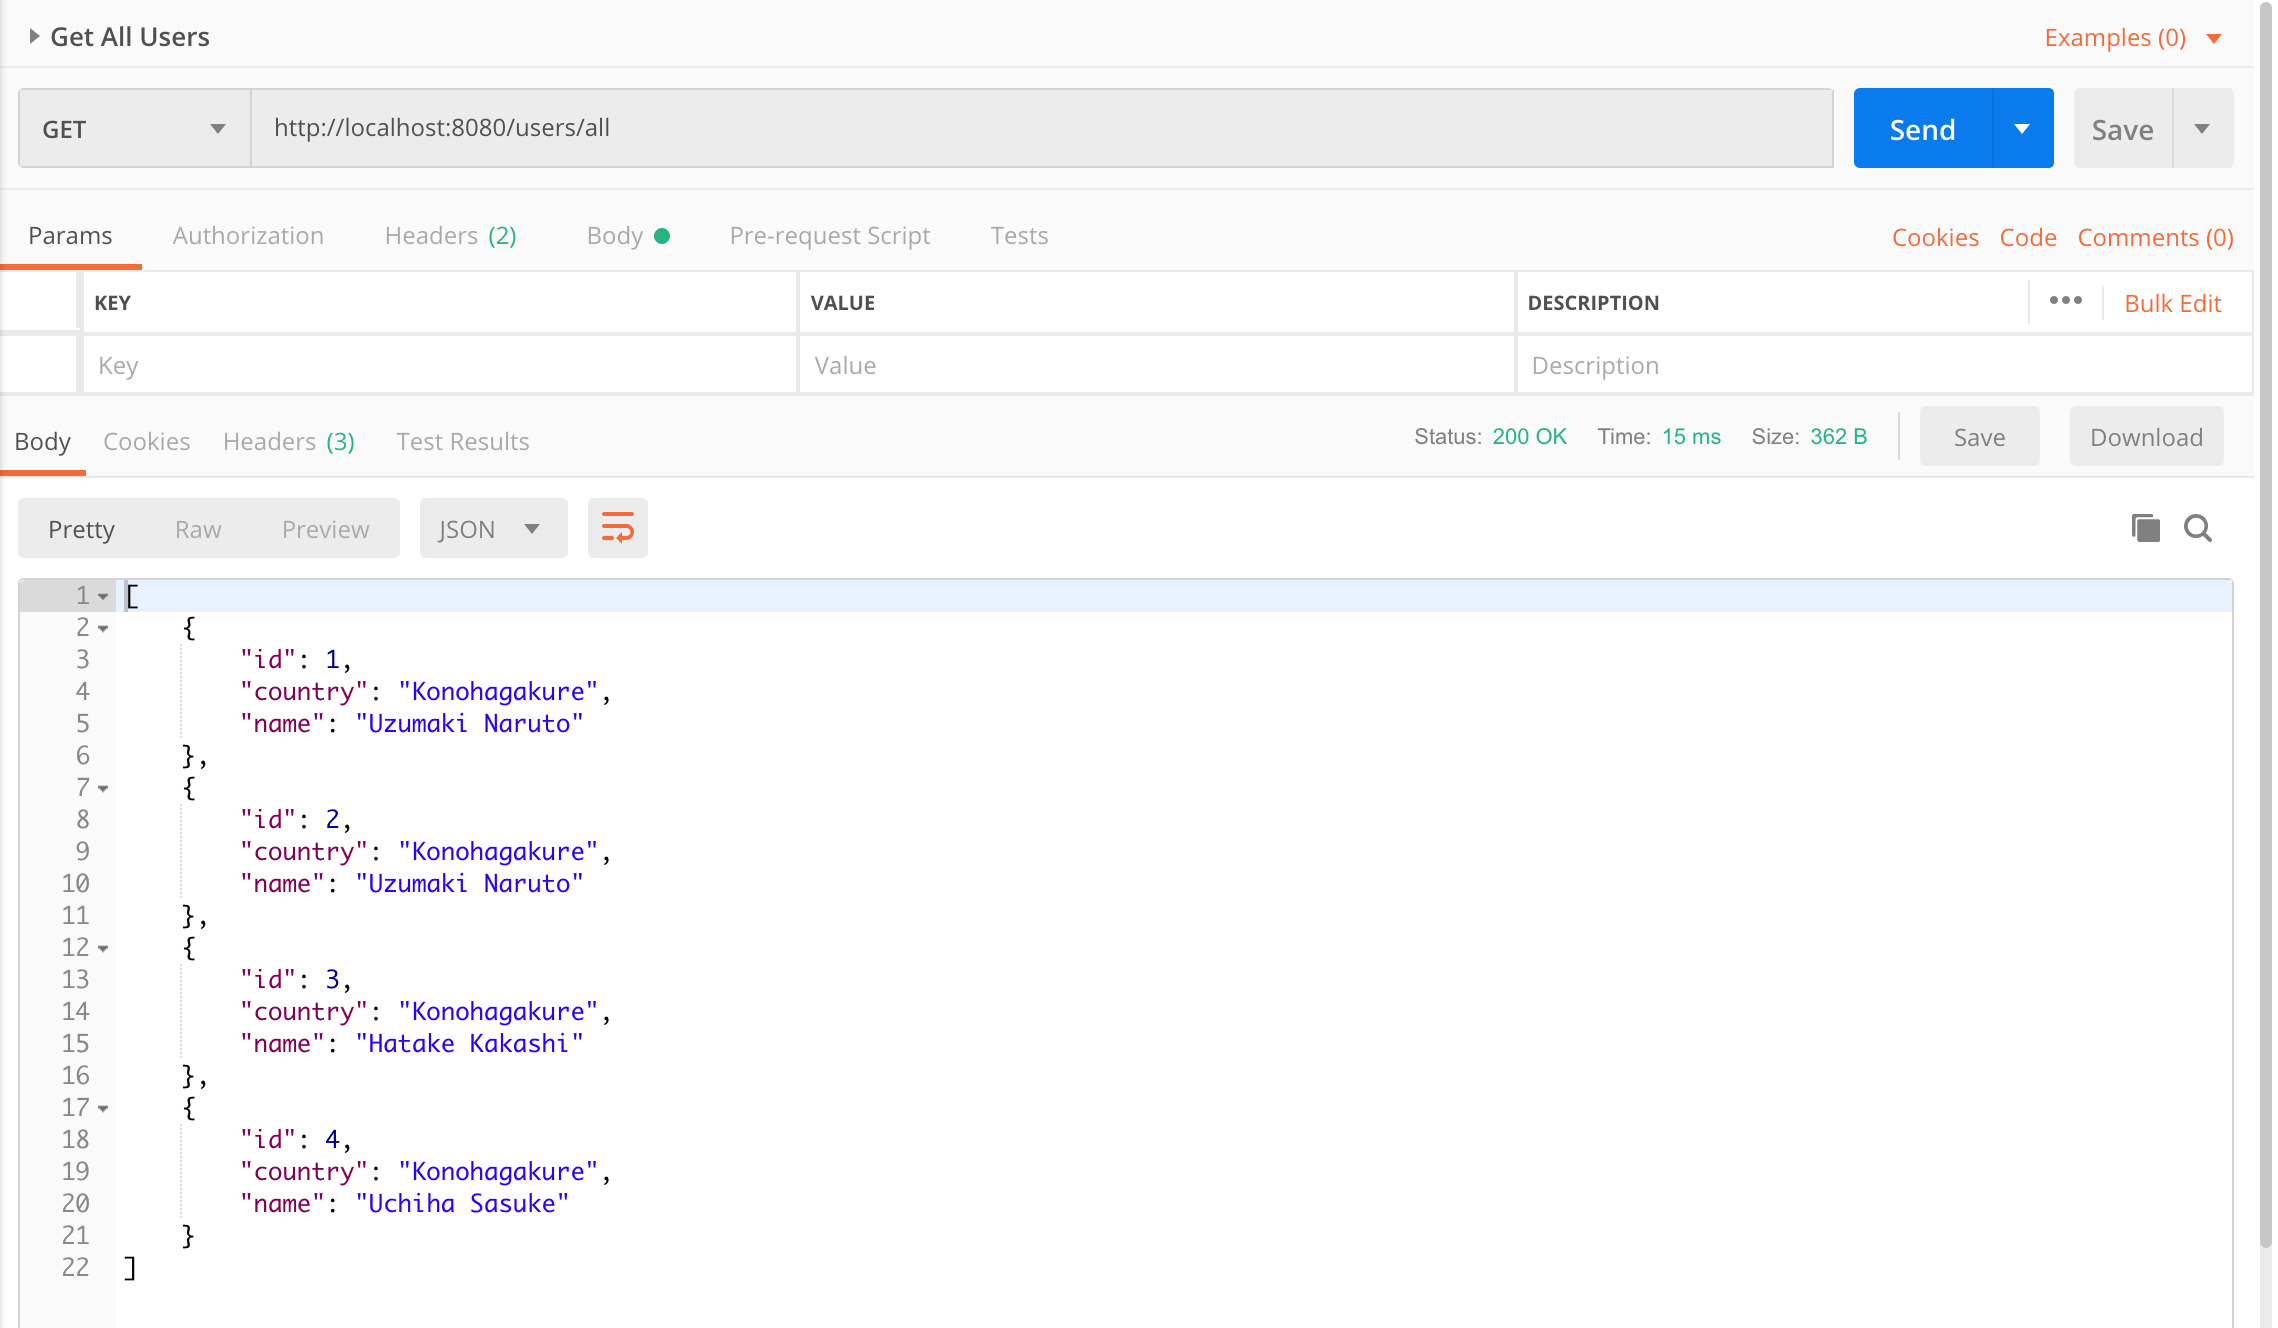Collapse the JSON object at line 7
Viewport: 2278px width, 1328px height.
[x=103, y=789]
